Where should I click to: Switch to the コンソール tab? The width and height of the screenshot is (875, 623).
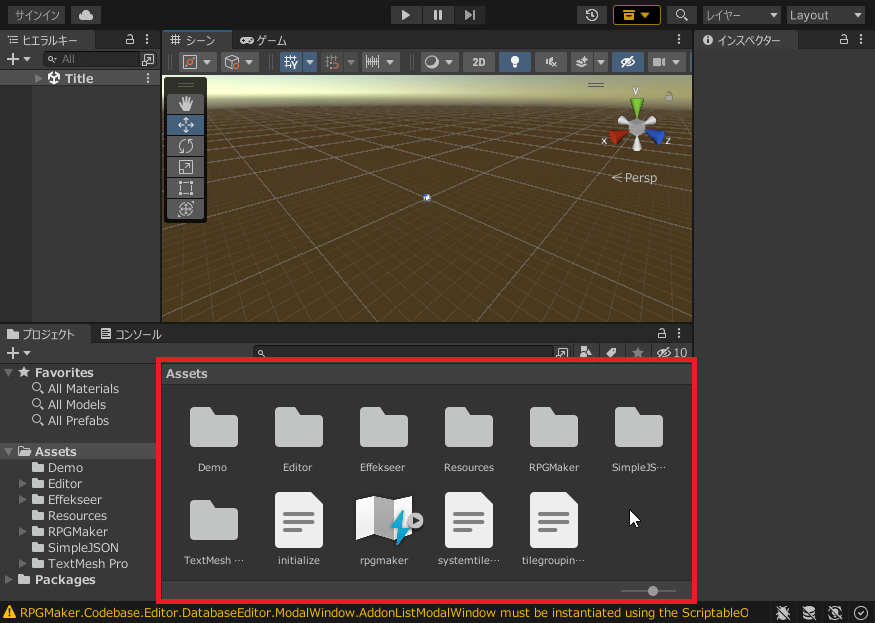click(x=130, y=334)
